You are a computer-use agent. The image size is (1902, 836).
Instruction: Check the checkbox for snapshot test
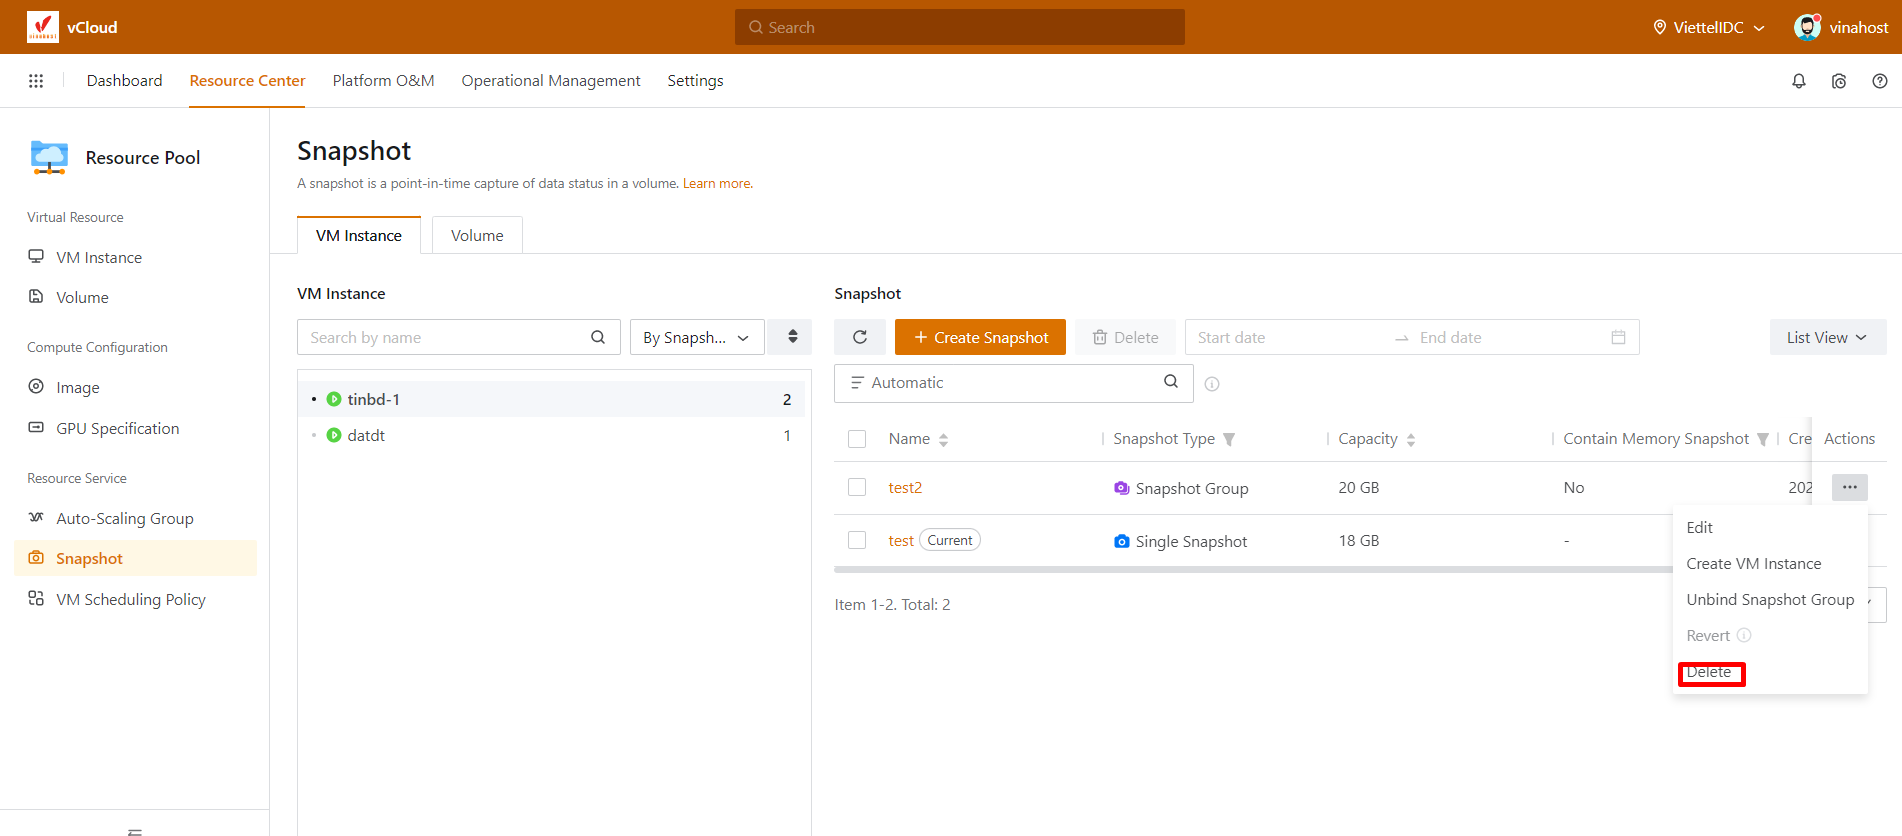click(857, 540)
